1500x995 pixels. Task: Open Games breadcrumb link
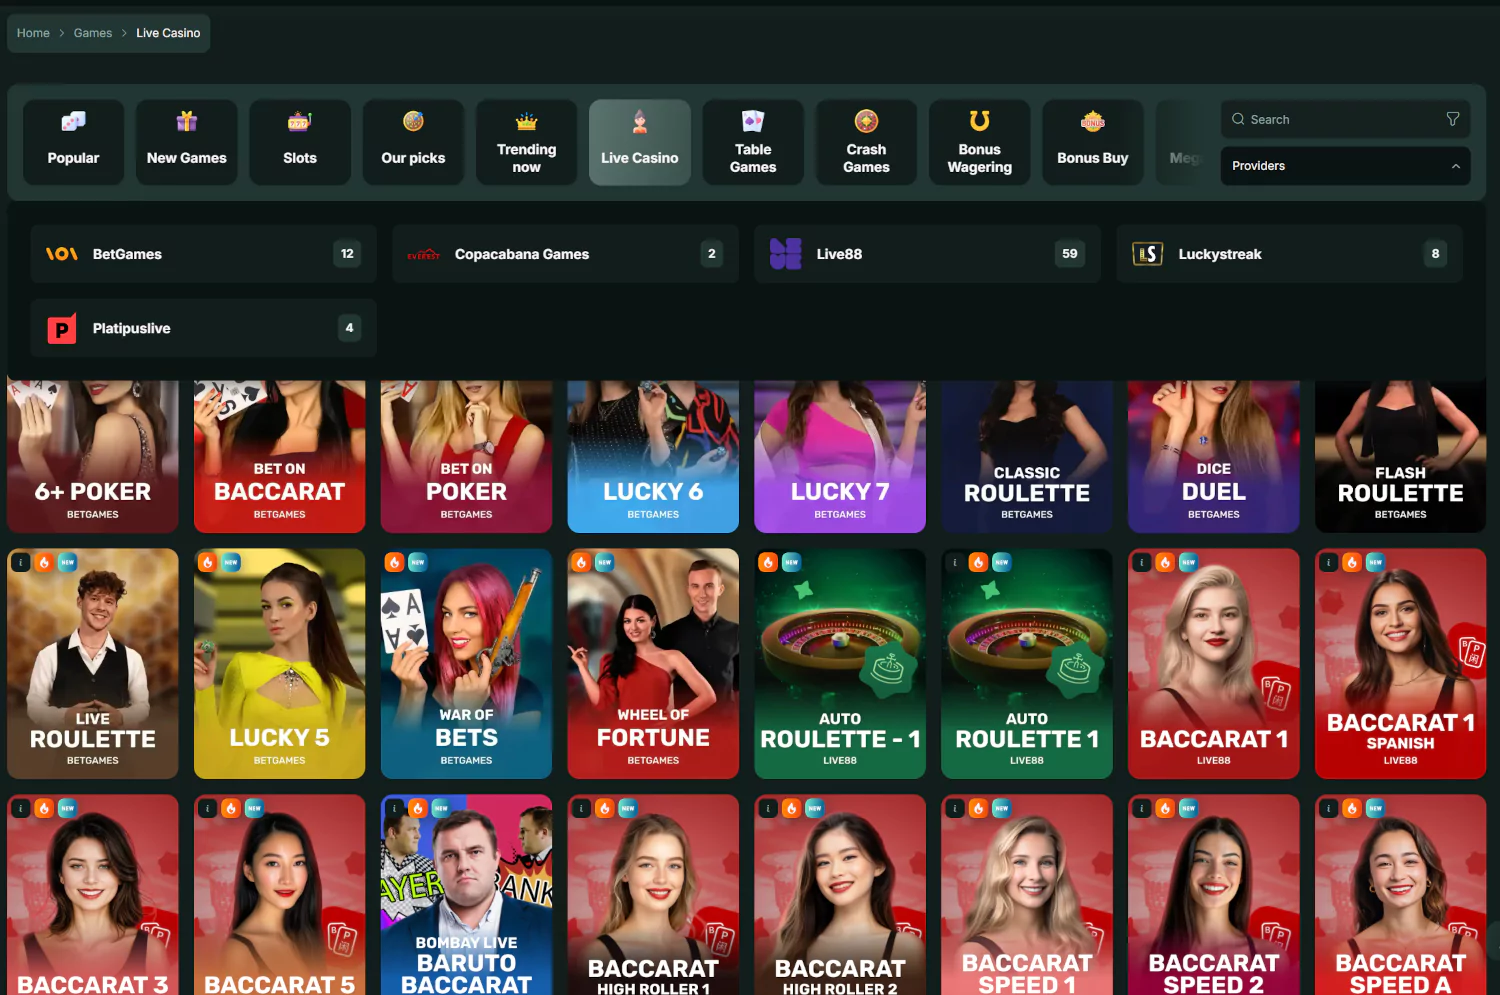(x=93, y=33)
